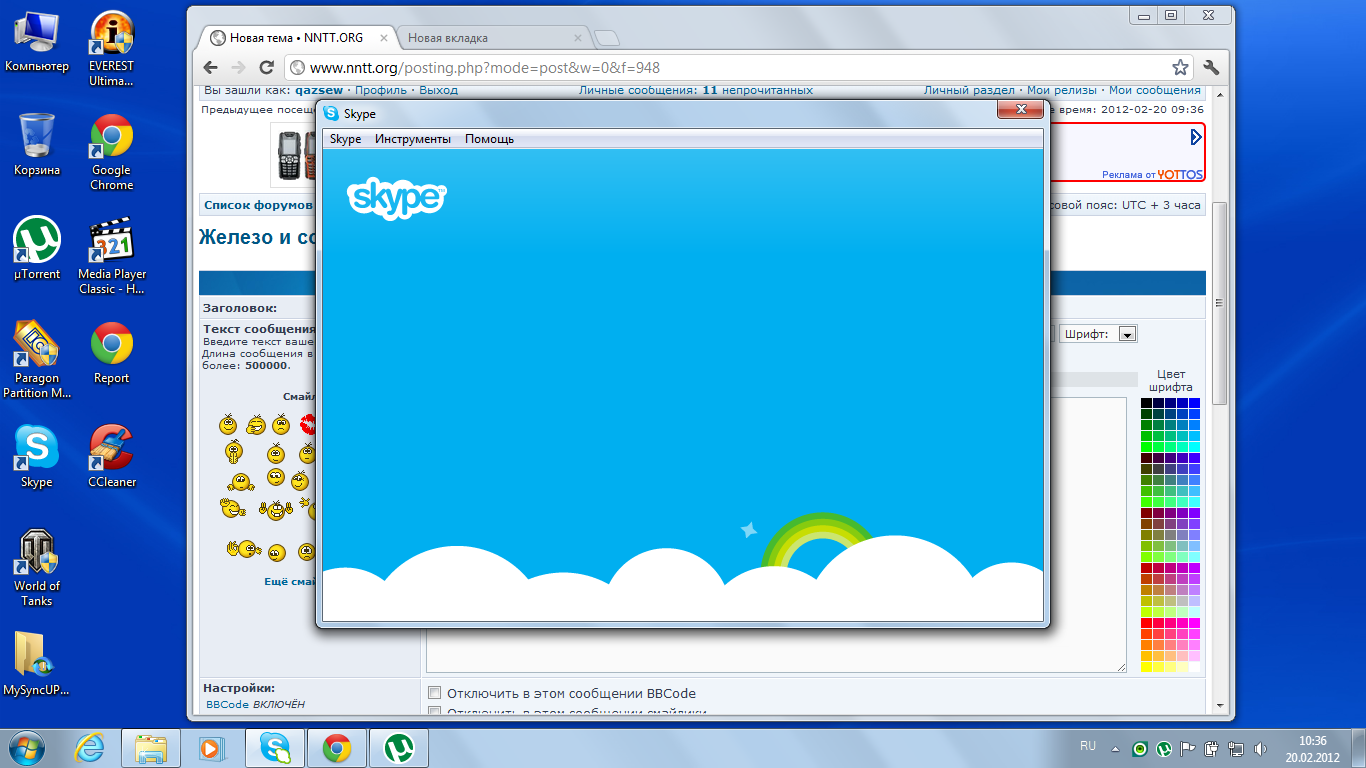Open the Помощь menu in Skype
This screenshot has height=768, width=1366.
[x=489, y=139]
